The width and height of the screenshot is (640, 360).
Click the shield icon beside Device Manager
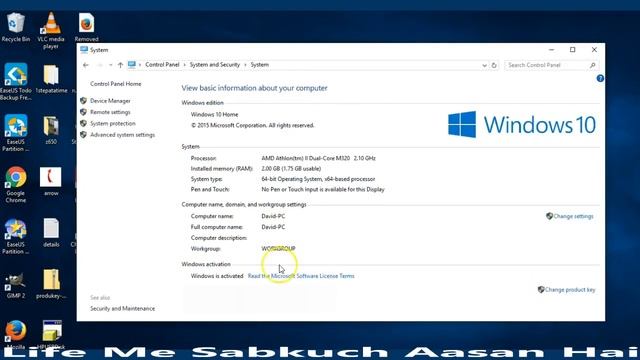(83, 100)
